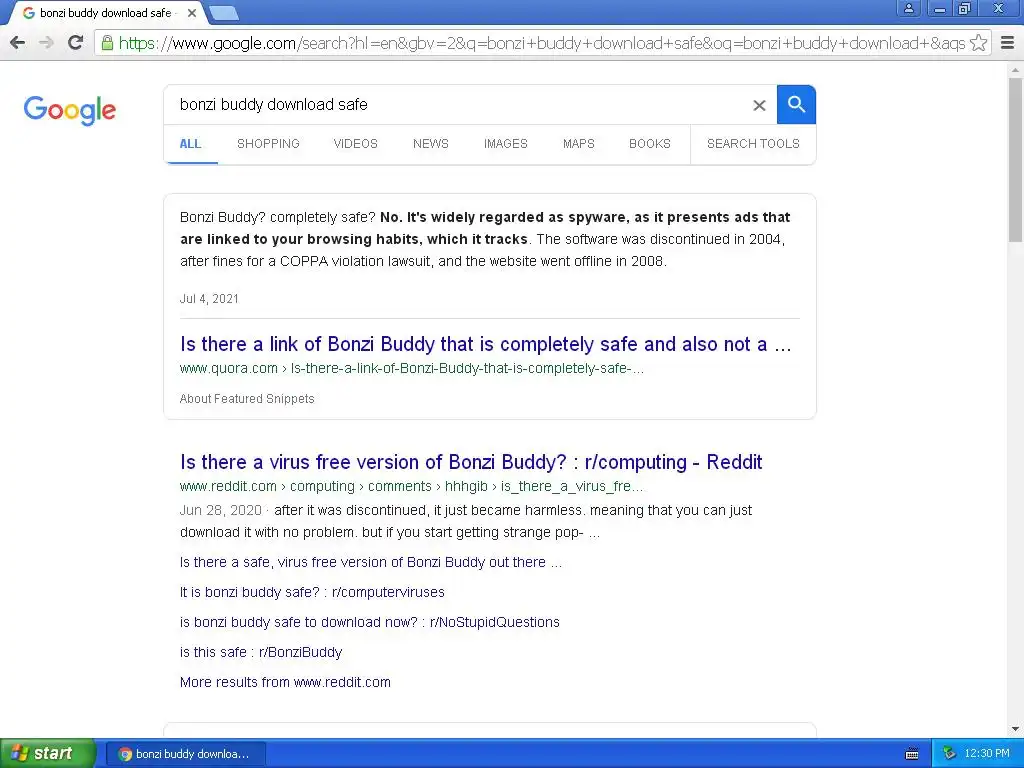Bookmark page with the star icon
Screen dimensions: 1024x768
978,43
